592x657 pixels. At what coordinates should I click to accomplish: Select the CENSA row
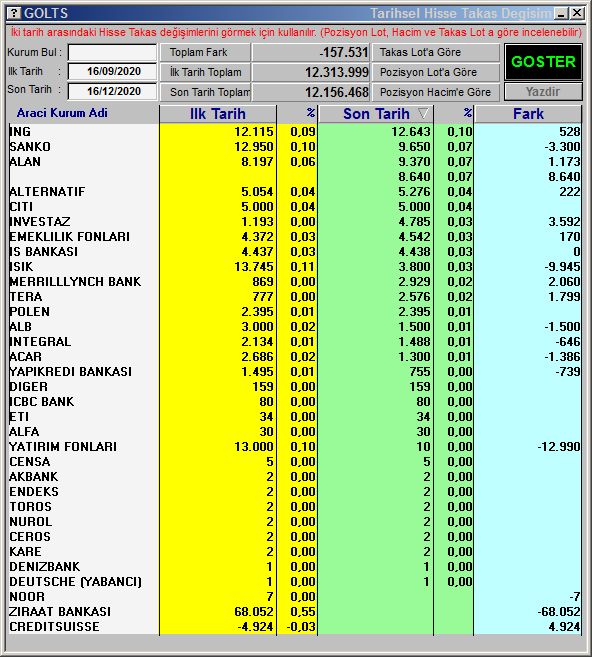point(295,462)
